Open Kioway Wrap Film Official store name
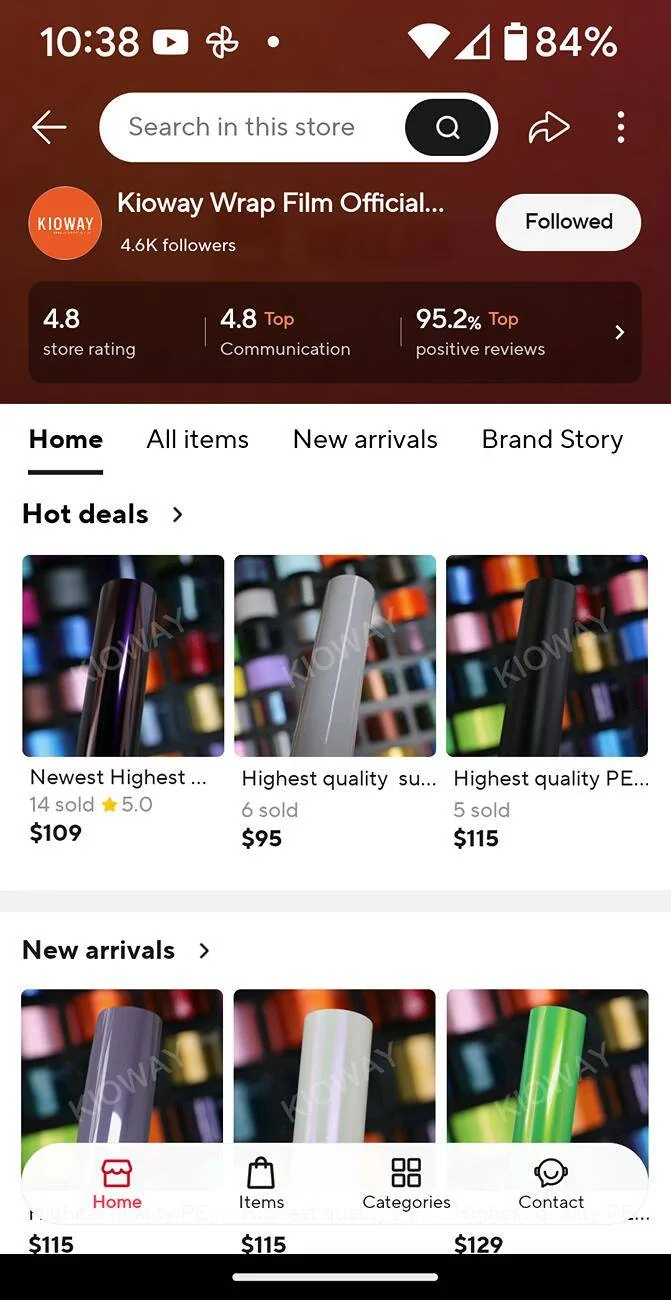 (280, 203)
